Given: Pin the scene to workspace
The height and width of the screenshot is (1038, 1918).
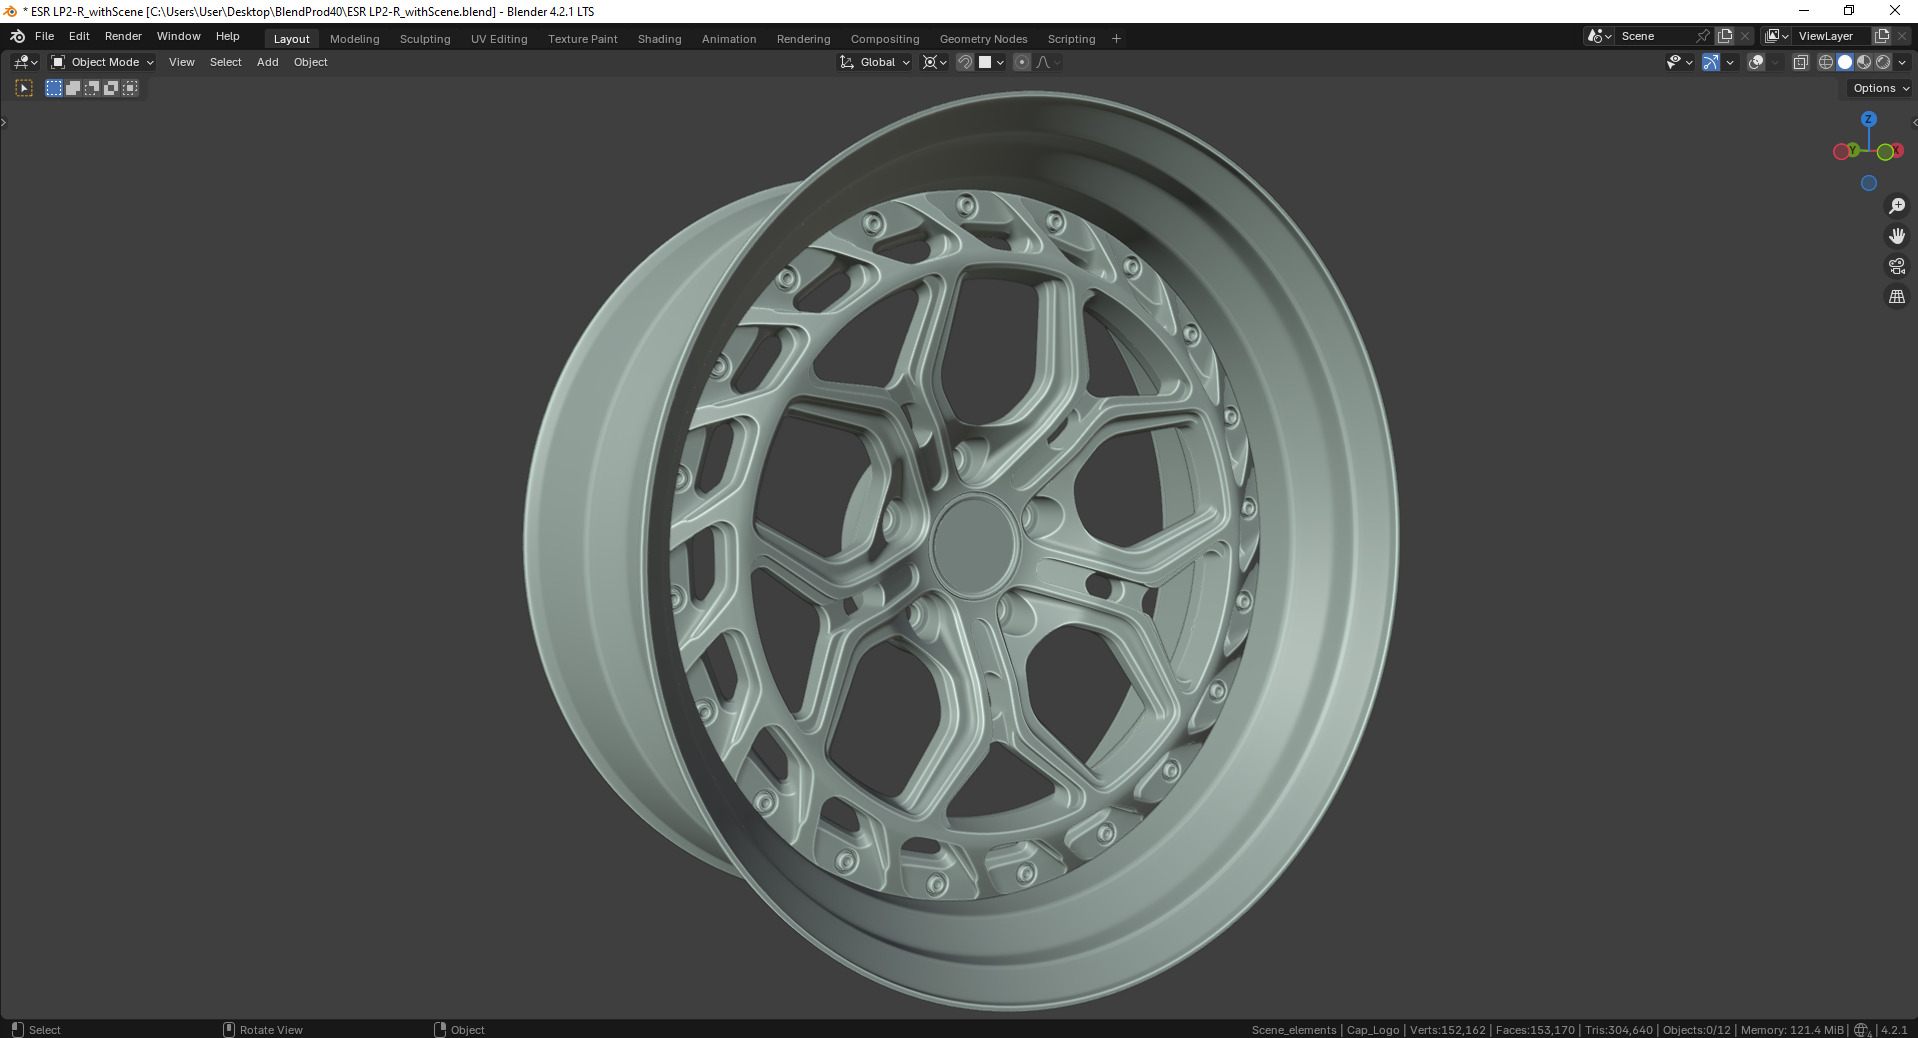Looking at the screenshot, I should click(x=1703, y=36).
